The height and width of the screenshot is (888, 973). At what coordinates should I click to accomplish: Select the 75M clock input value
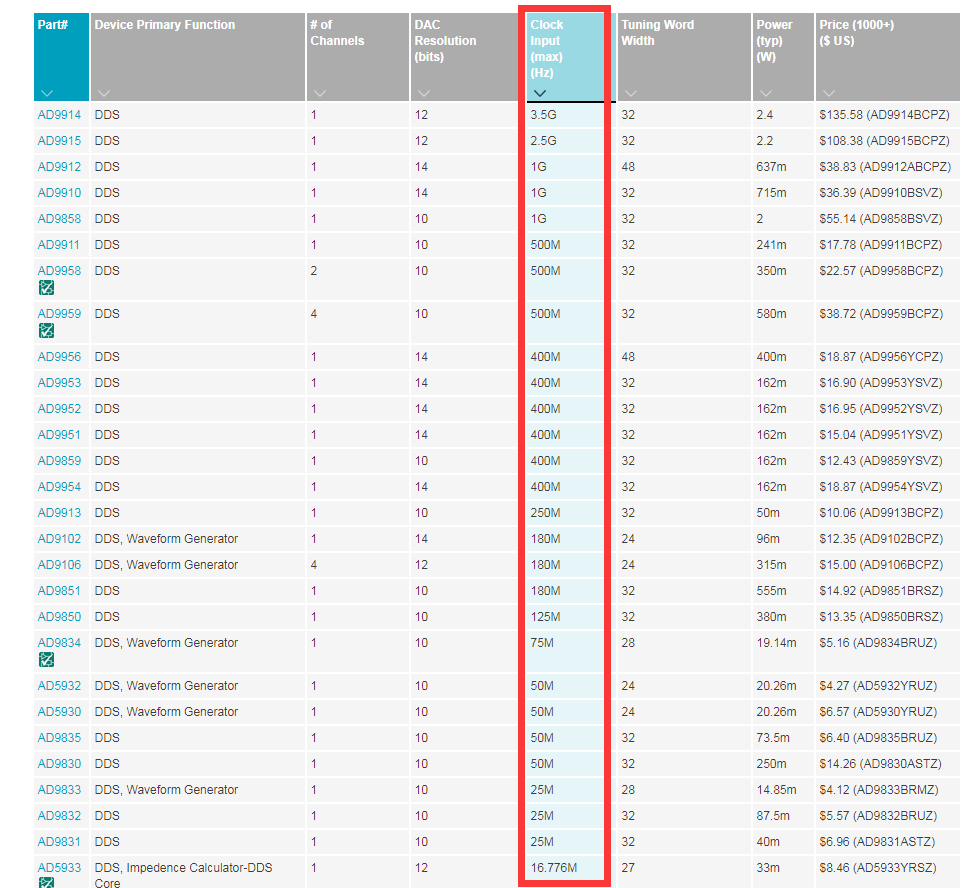[542, 644]
